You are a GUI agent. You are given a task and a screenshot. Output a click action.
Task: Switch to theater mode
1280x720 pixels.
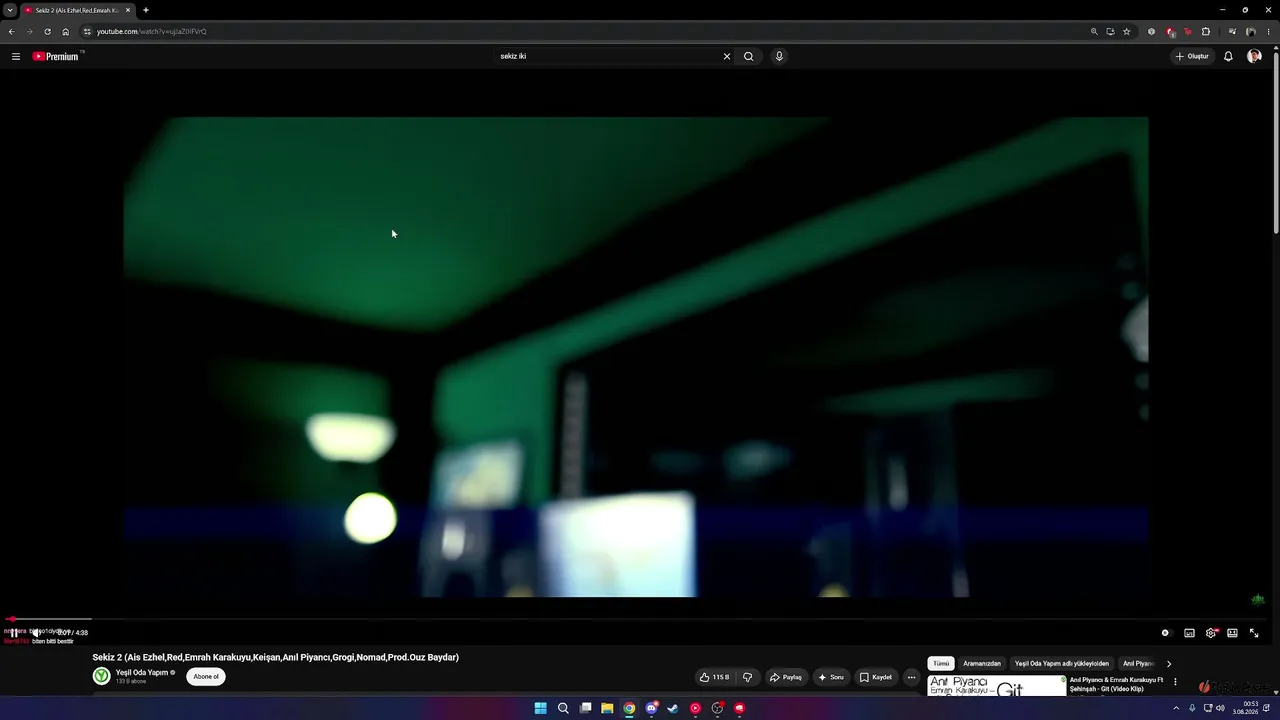click(1232, 633)
